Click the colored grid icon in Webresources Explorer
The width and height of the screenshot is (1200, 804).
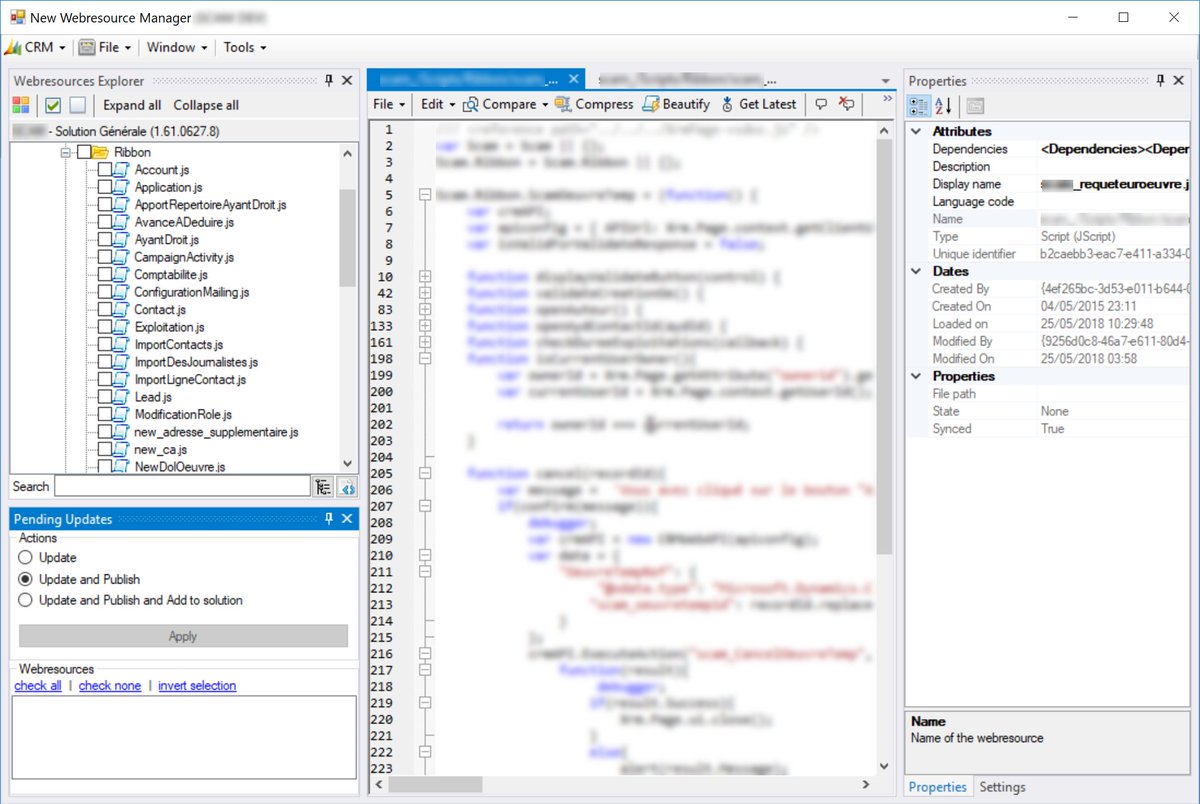[x=21, y=105]
